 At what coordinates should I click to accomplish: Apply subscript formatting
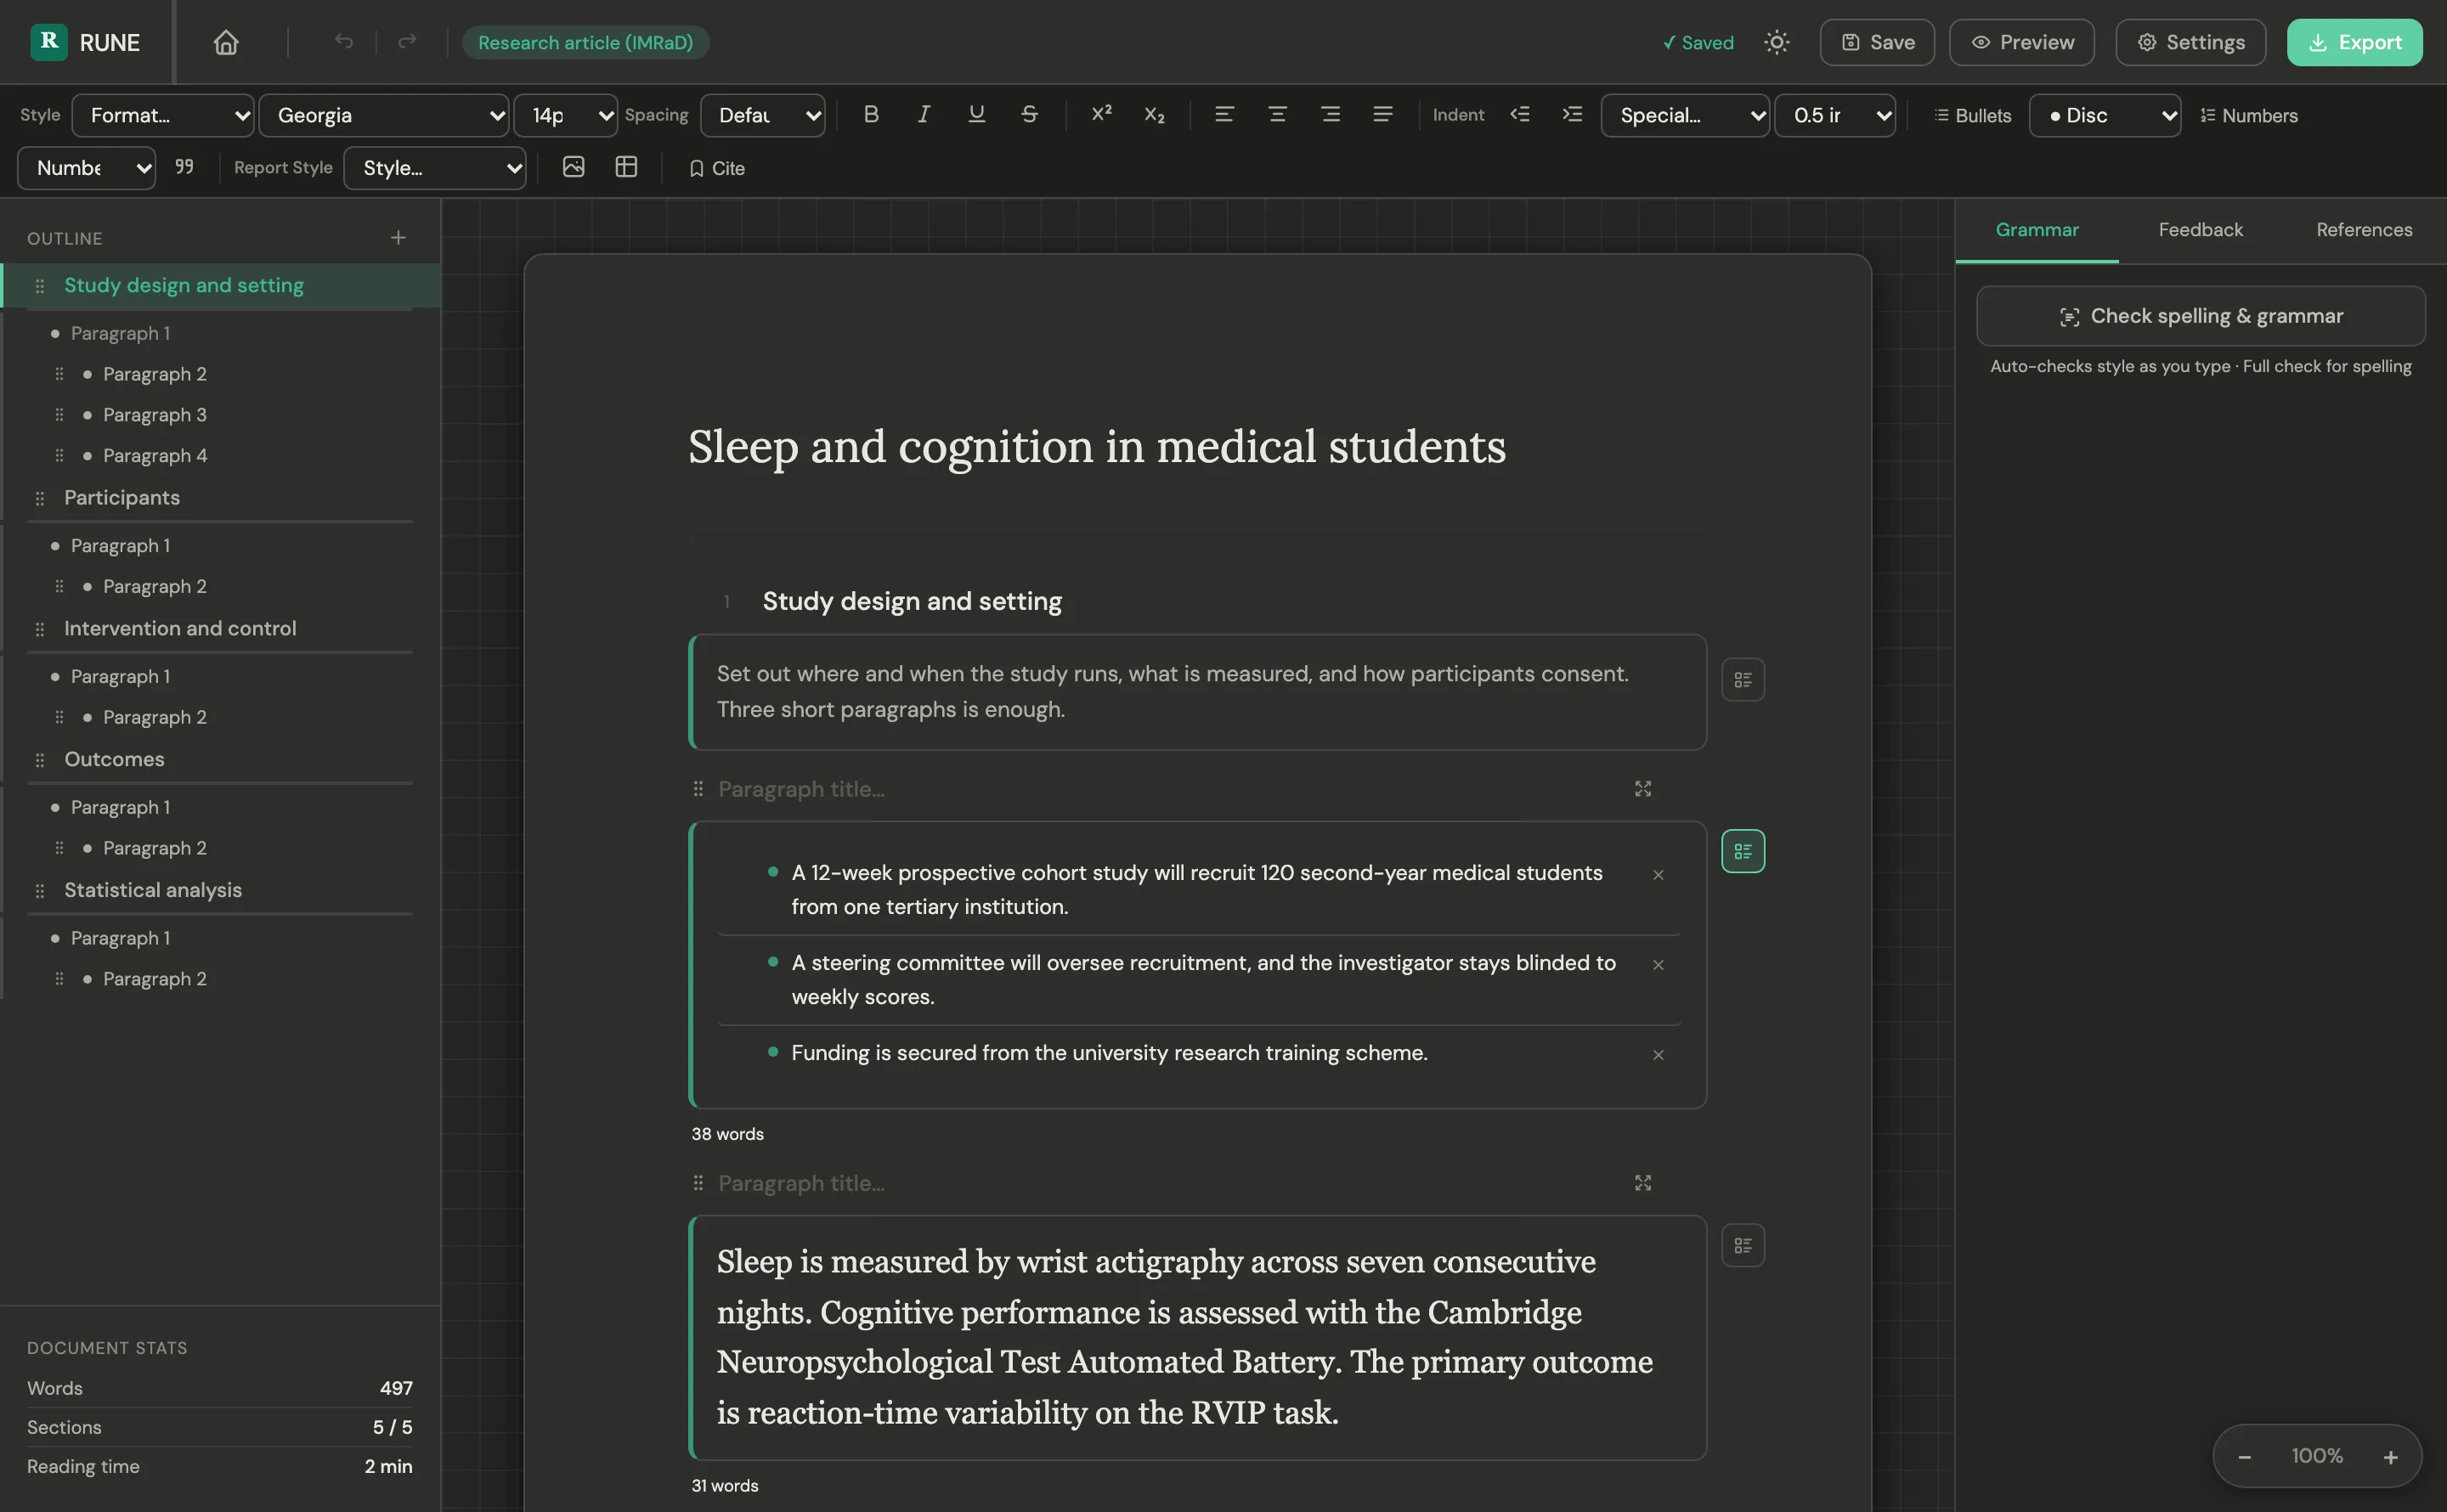point(1154,115)
